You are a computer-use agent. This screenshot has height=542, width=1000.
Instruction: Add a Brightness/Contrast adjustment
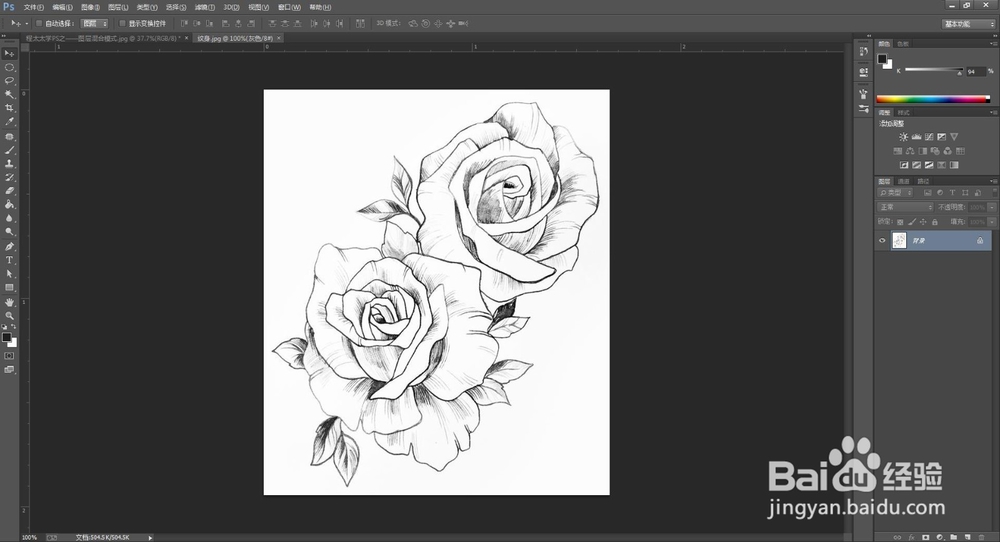click(x=903, y=136)
